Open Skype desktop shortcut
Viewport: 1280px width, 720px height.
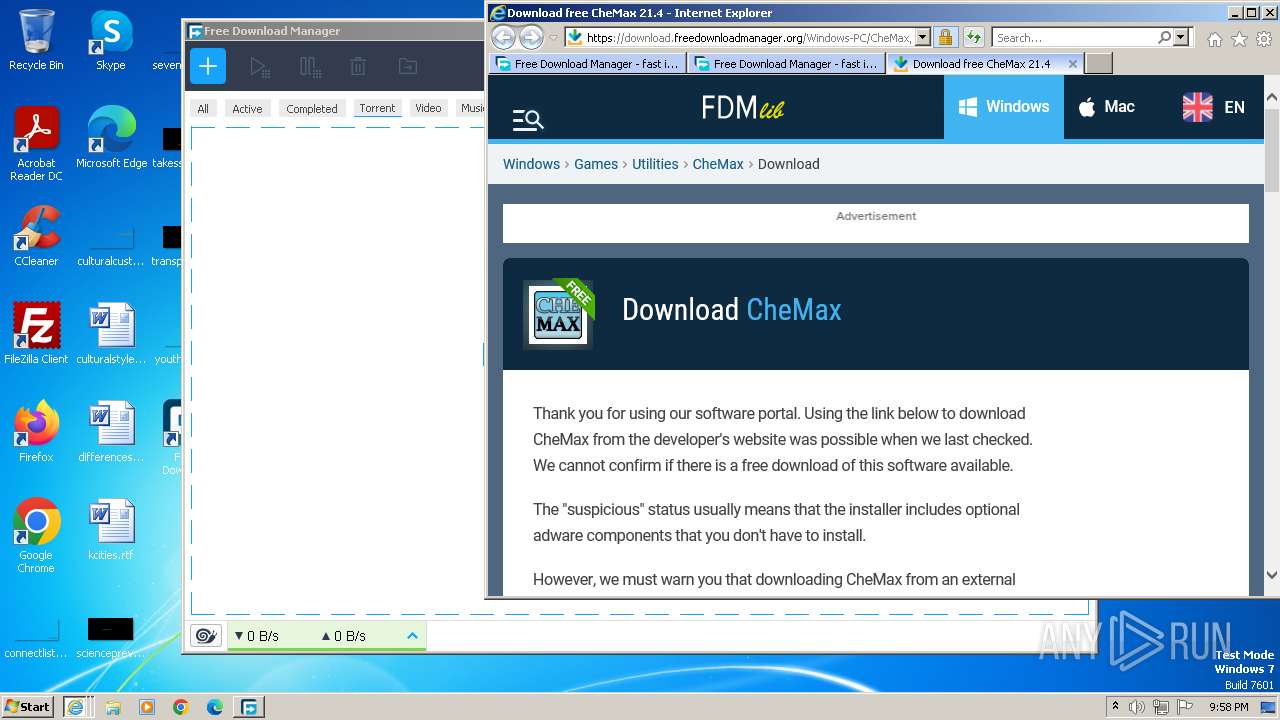tap(111, 40)
